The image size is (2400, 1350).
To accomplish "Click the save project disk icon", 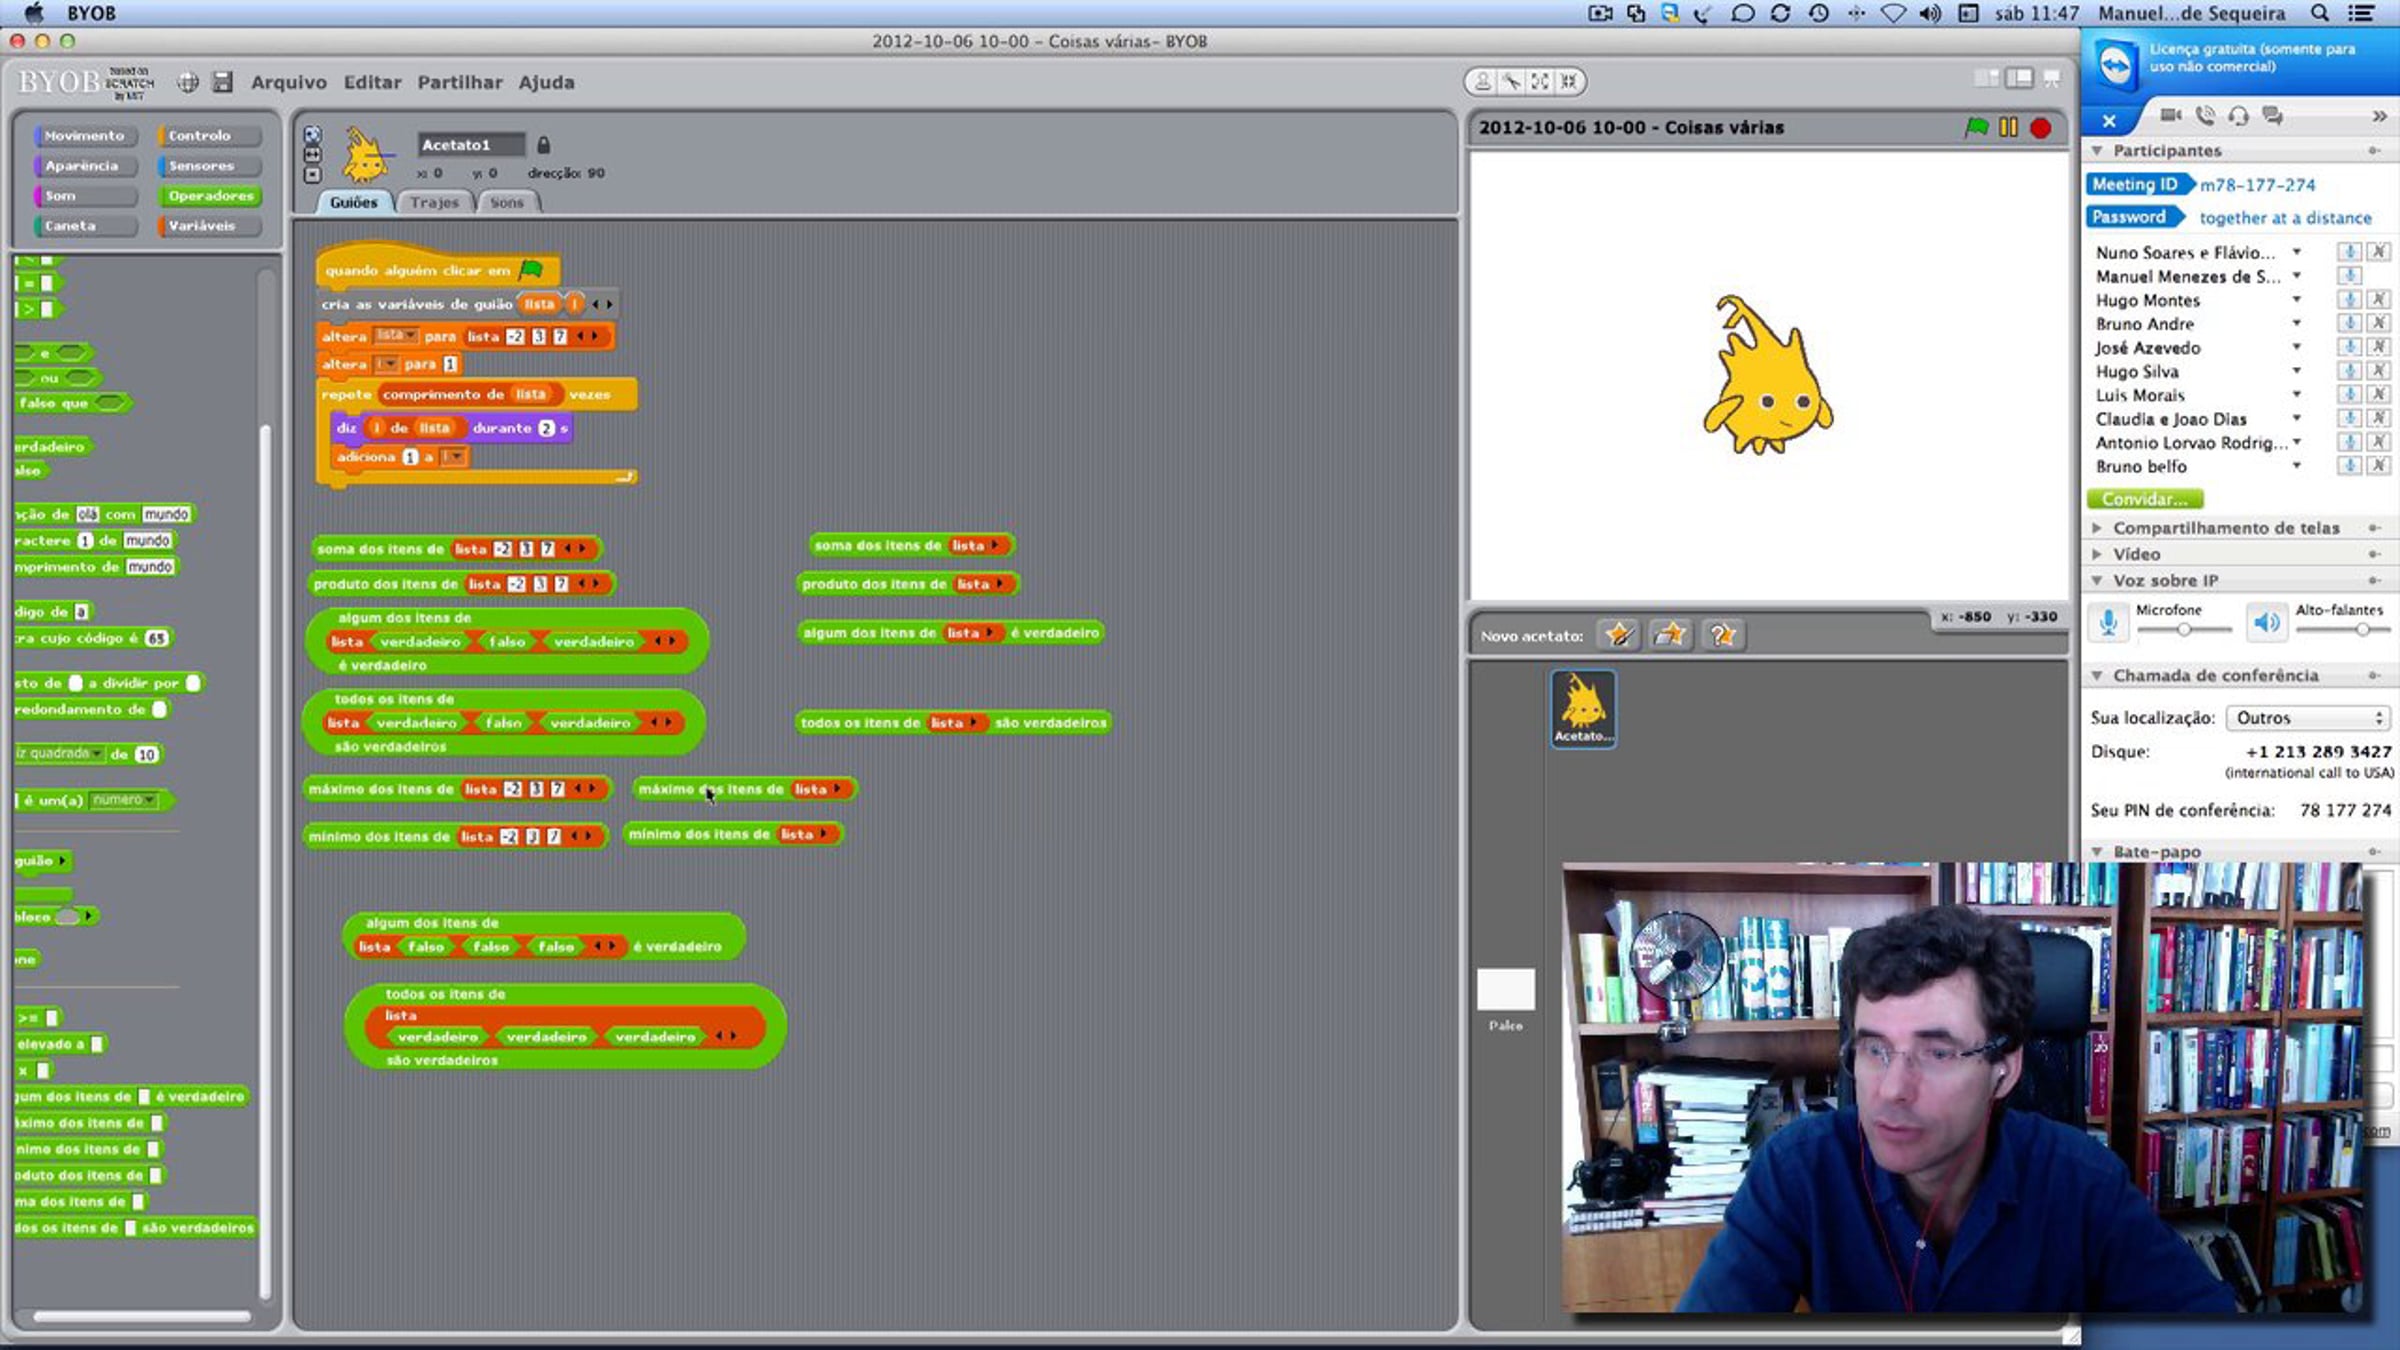I will click(222, 82).
